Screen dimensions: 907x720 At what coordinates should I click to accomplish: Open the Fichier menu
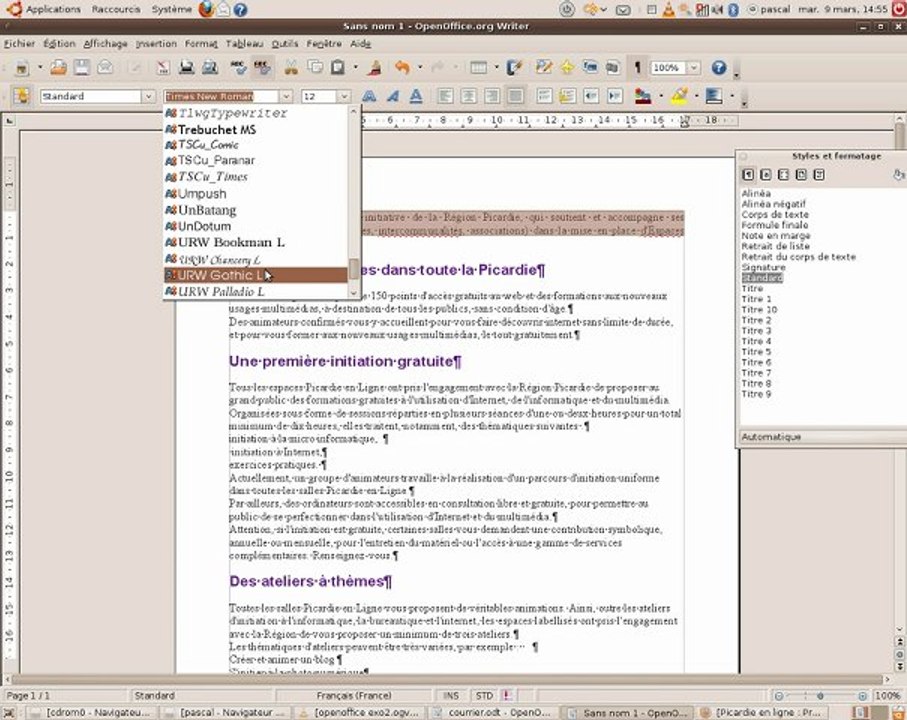(20, 43)
